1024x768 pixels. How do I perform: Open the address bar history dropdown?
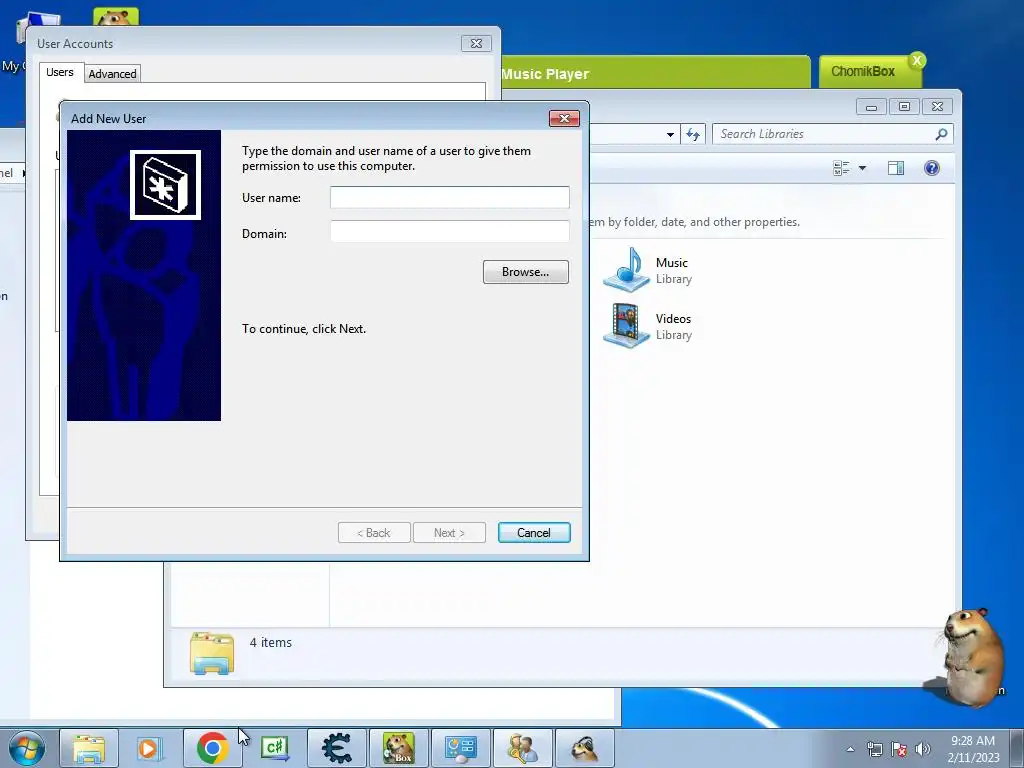pos(670,135)
